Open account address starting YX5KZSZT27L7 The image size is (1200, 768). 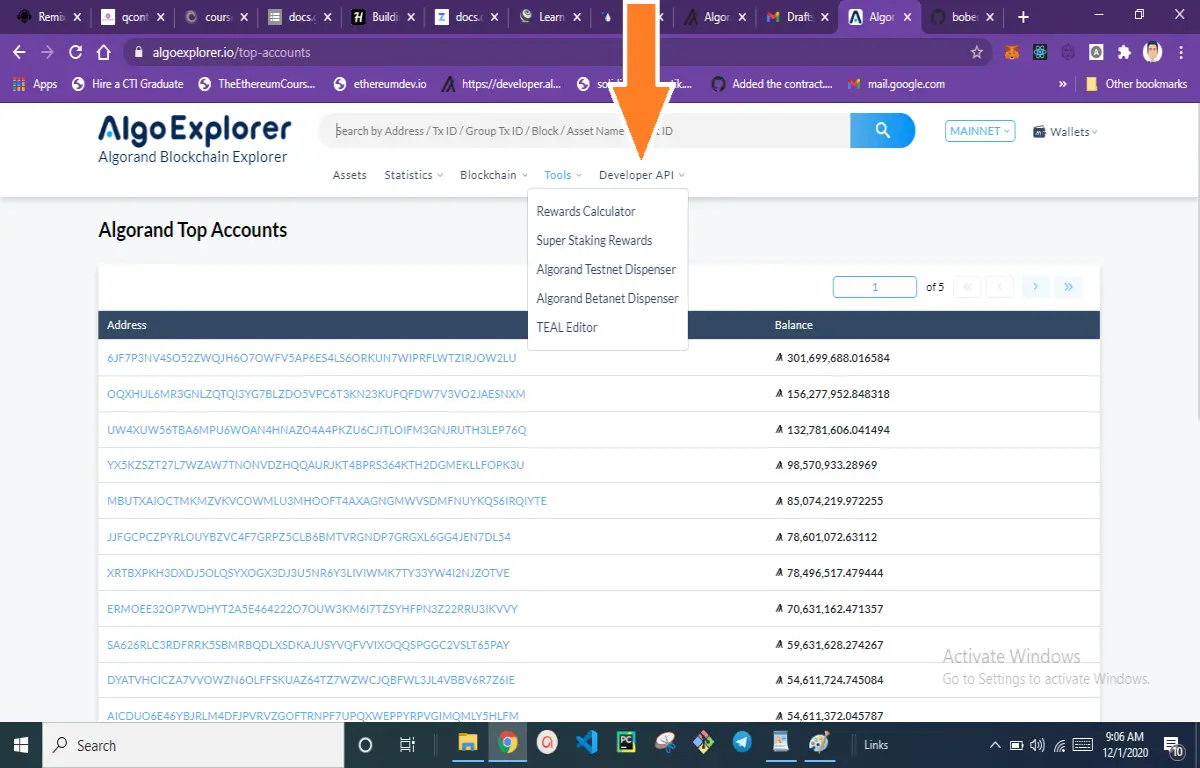(x=315, y=465)
